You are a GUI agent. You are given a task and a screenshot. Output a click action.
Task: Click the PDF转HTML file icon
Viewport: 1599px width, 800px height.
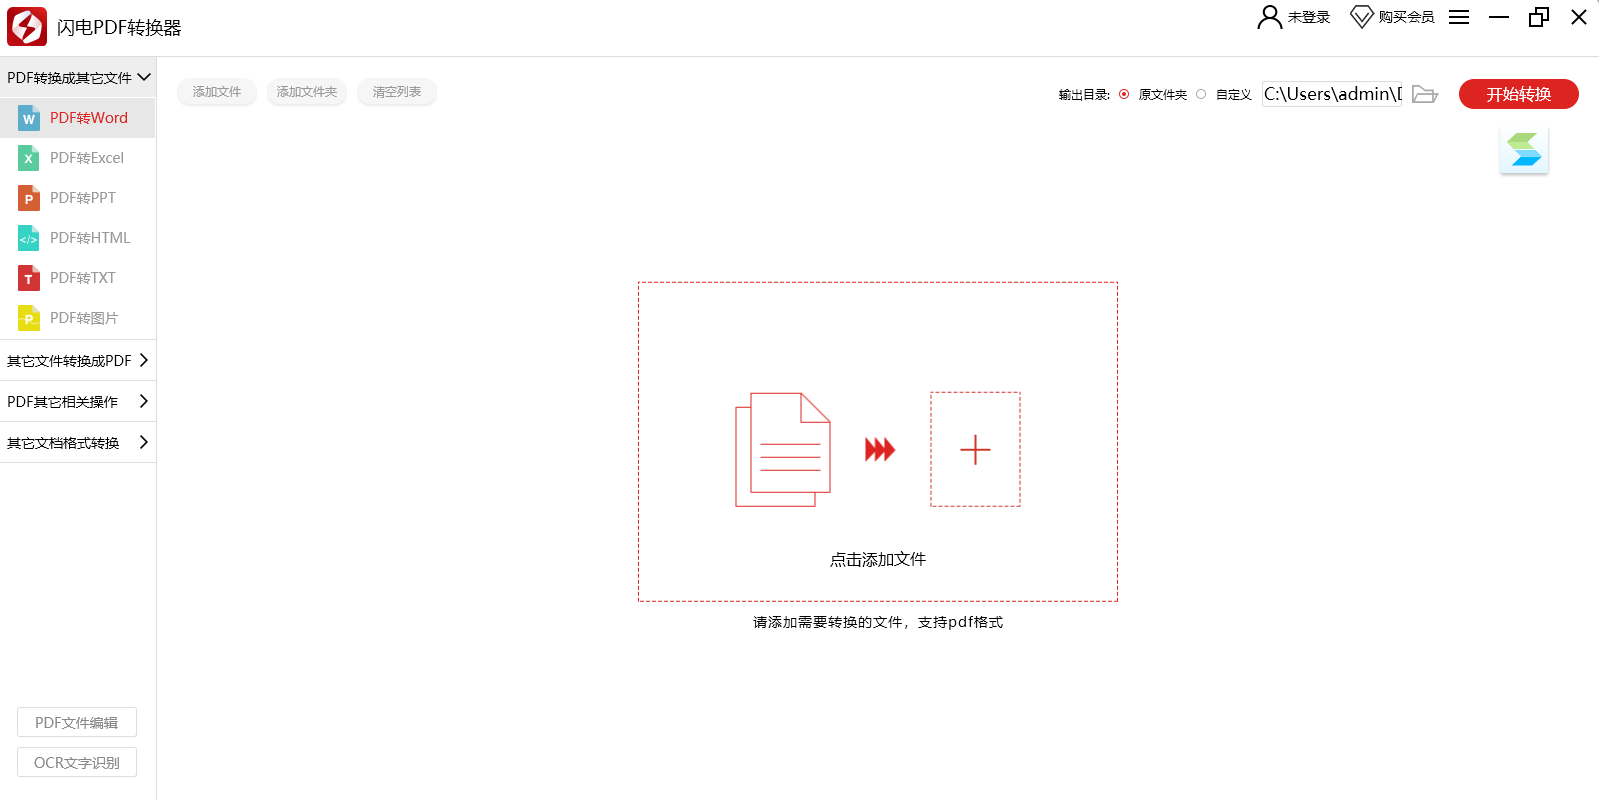coord(29,238)
